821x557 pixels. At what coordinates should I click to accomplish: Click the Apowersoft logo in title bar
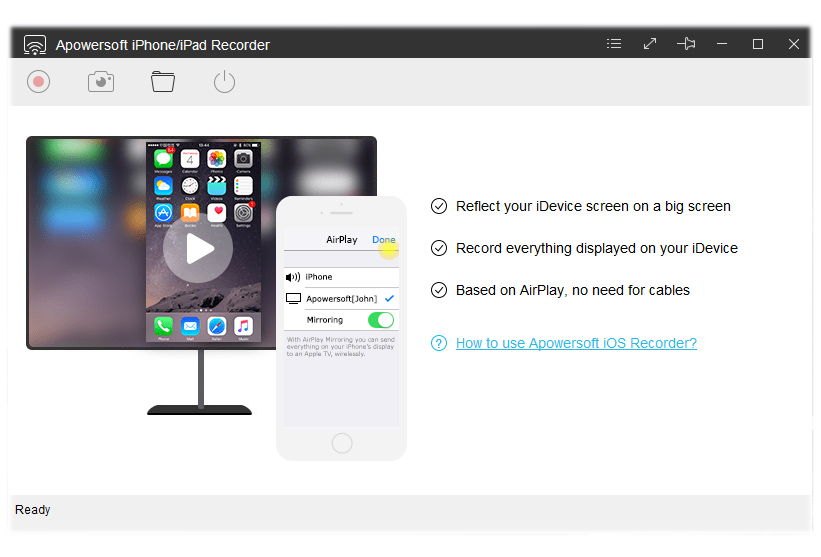(x=35, y=45)
